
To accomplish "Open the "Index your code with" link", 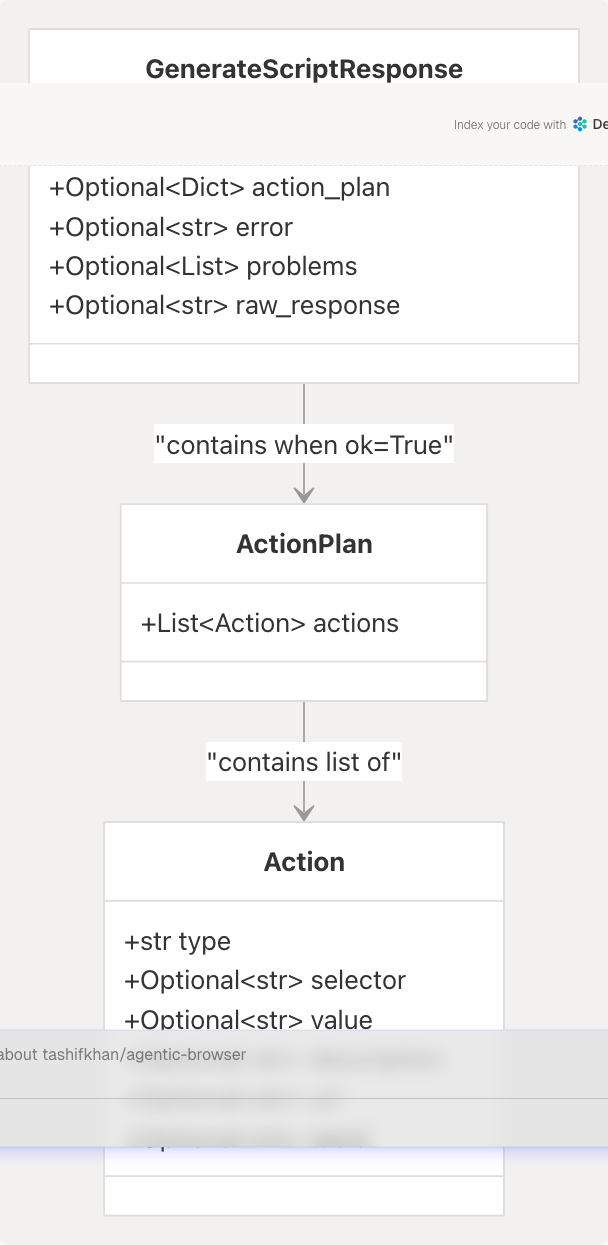I will (510, 125).
